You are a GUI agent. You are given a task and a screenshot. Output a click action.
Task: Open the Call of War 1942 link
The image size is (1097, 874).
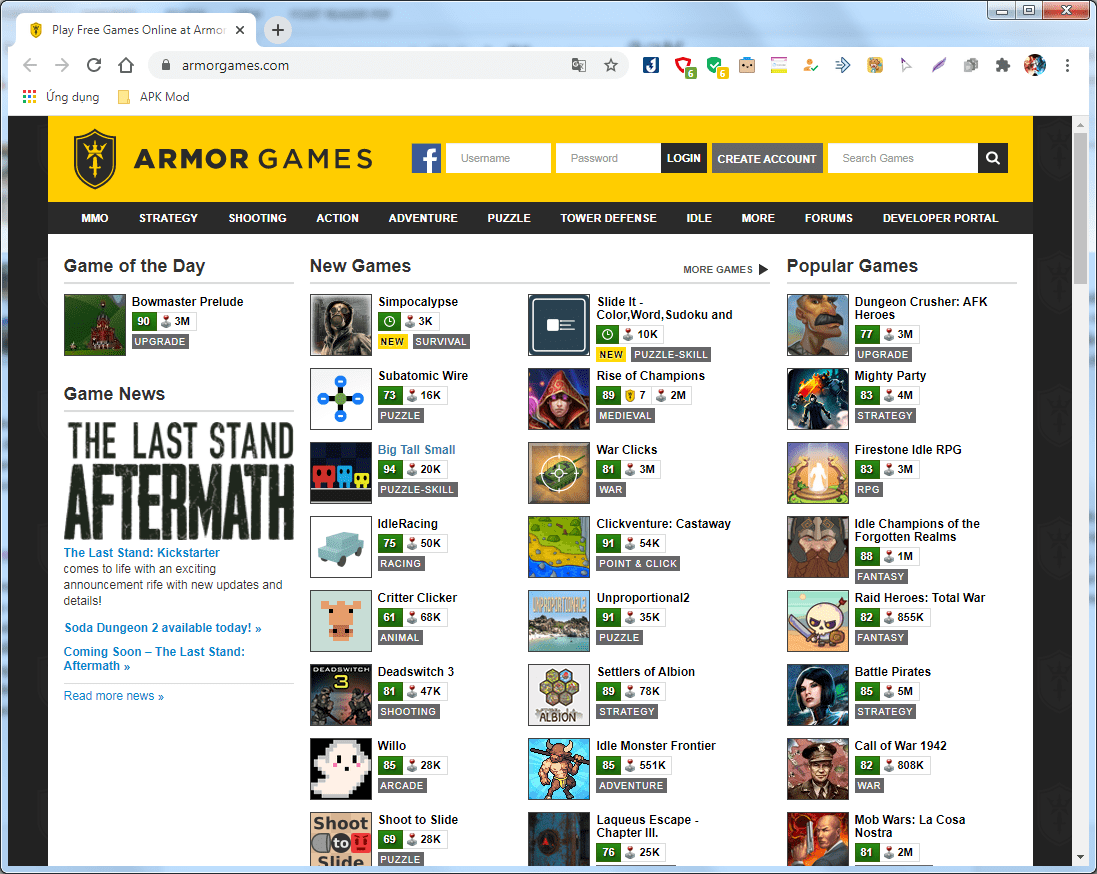point(900,745)
